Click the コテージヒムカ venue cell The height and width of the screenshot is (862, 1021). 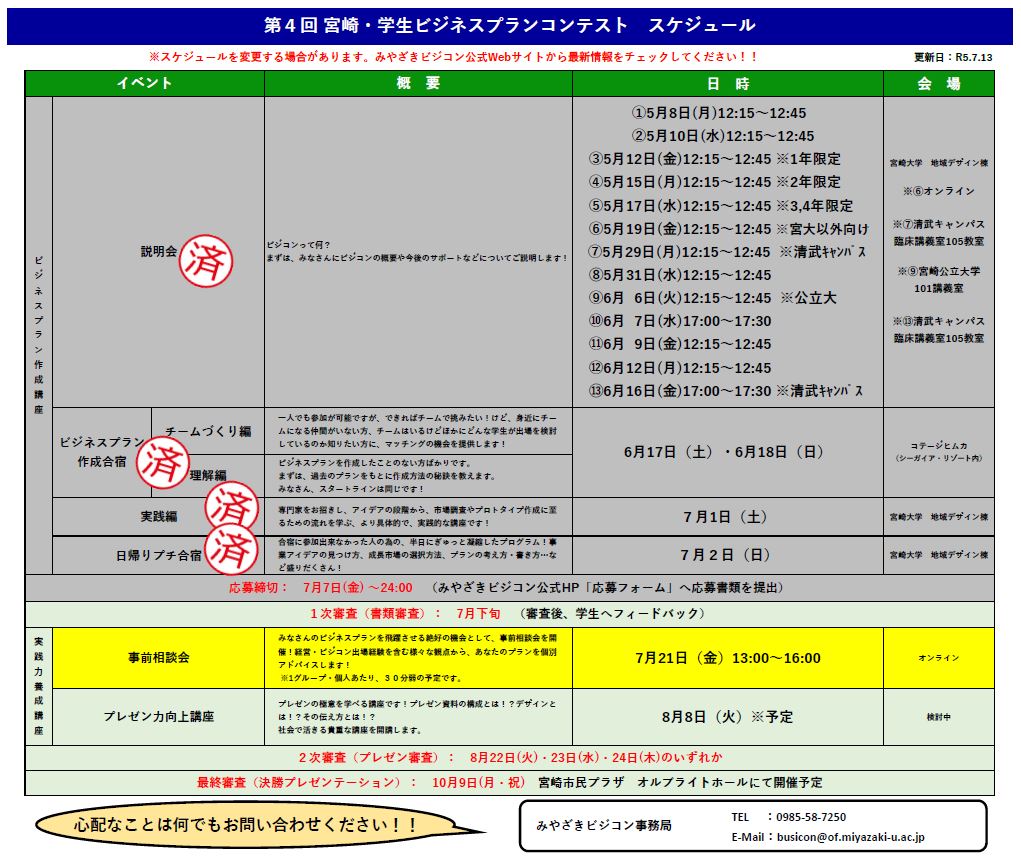coord(939,452)
